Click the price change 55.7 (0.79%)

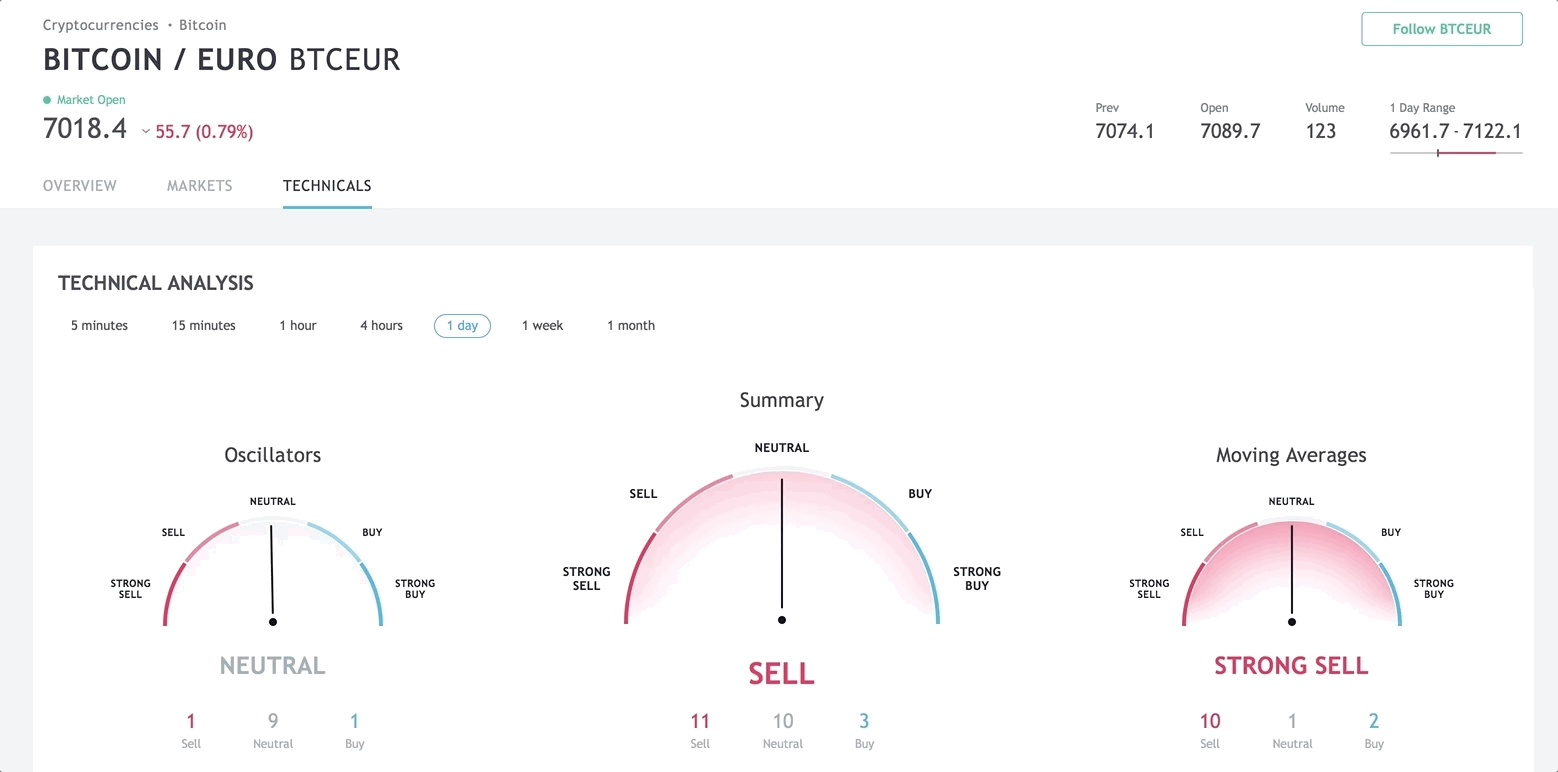click(x=204, y=132)
